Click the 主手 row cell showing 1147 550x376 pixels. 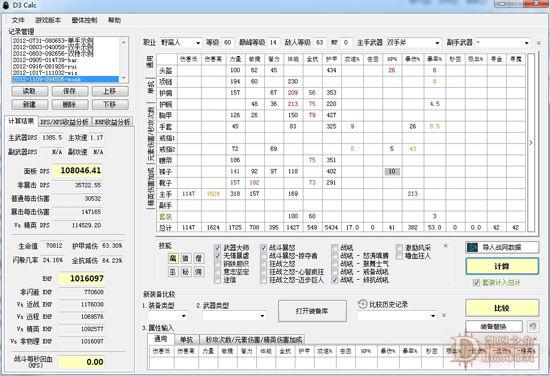(x=189, y=194)
